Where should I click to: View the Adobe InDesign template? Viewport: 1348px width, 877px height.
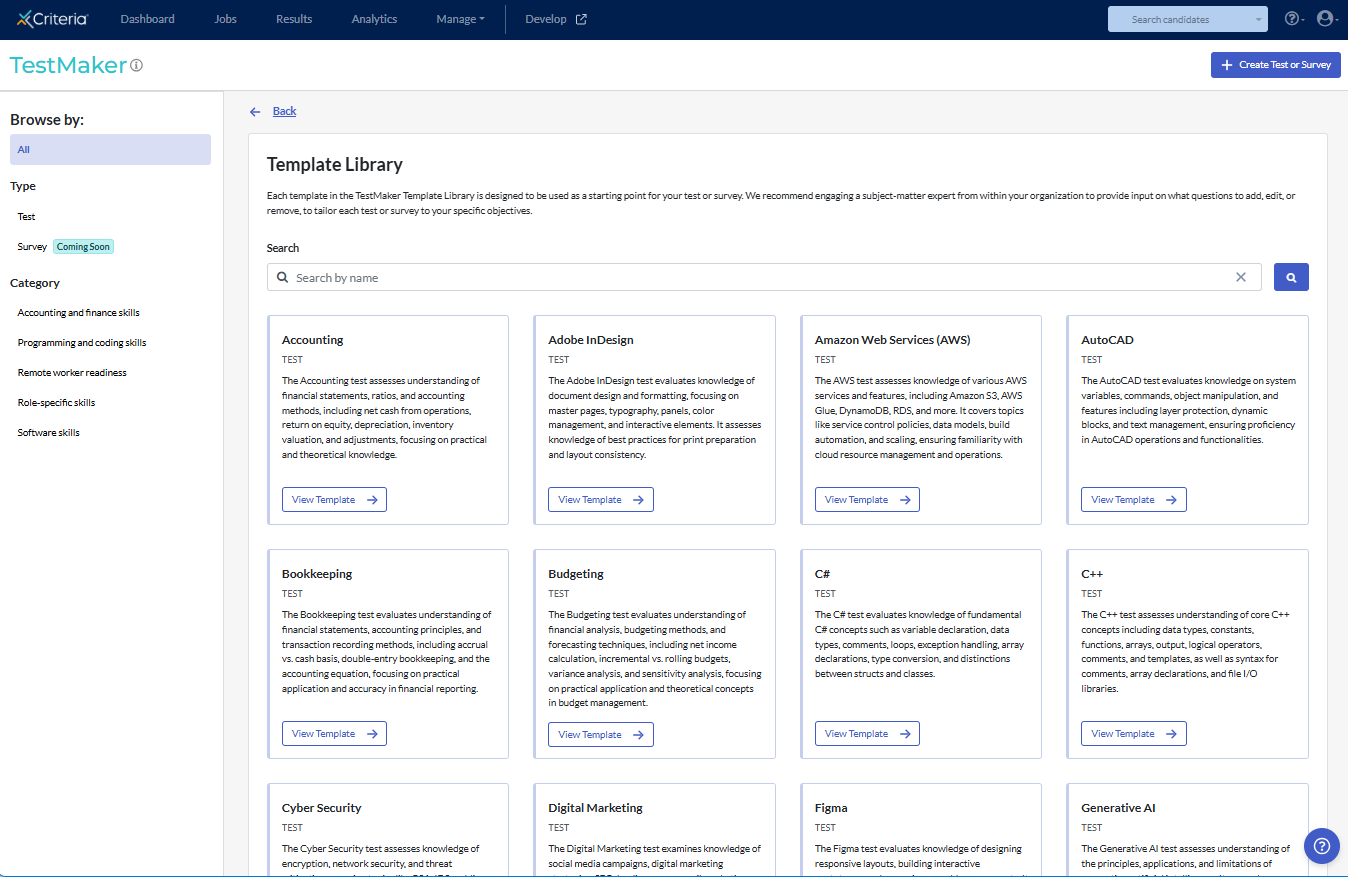coord(601,500)
